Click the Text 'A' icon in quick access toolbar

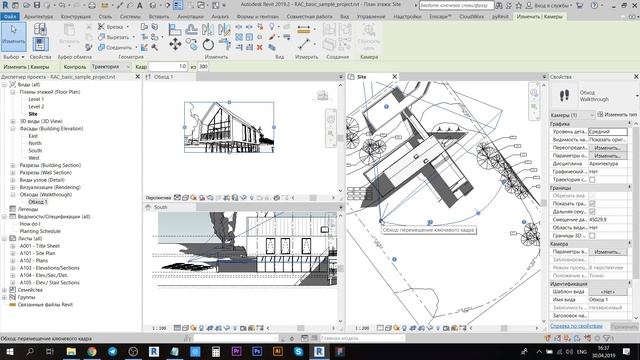[x=140, y=5]
